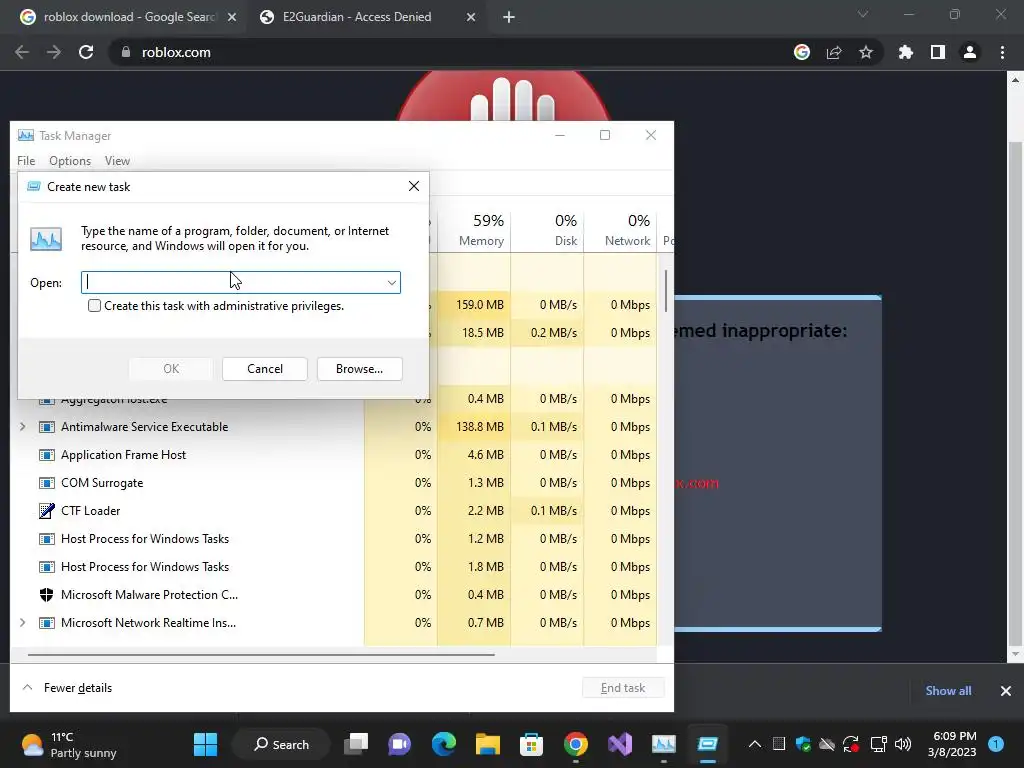Viewport: 1024px width, 768px height.
Task: Reload the roblox.com page
Action: 86,52
